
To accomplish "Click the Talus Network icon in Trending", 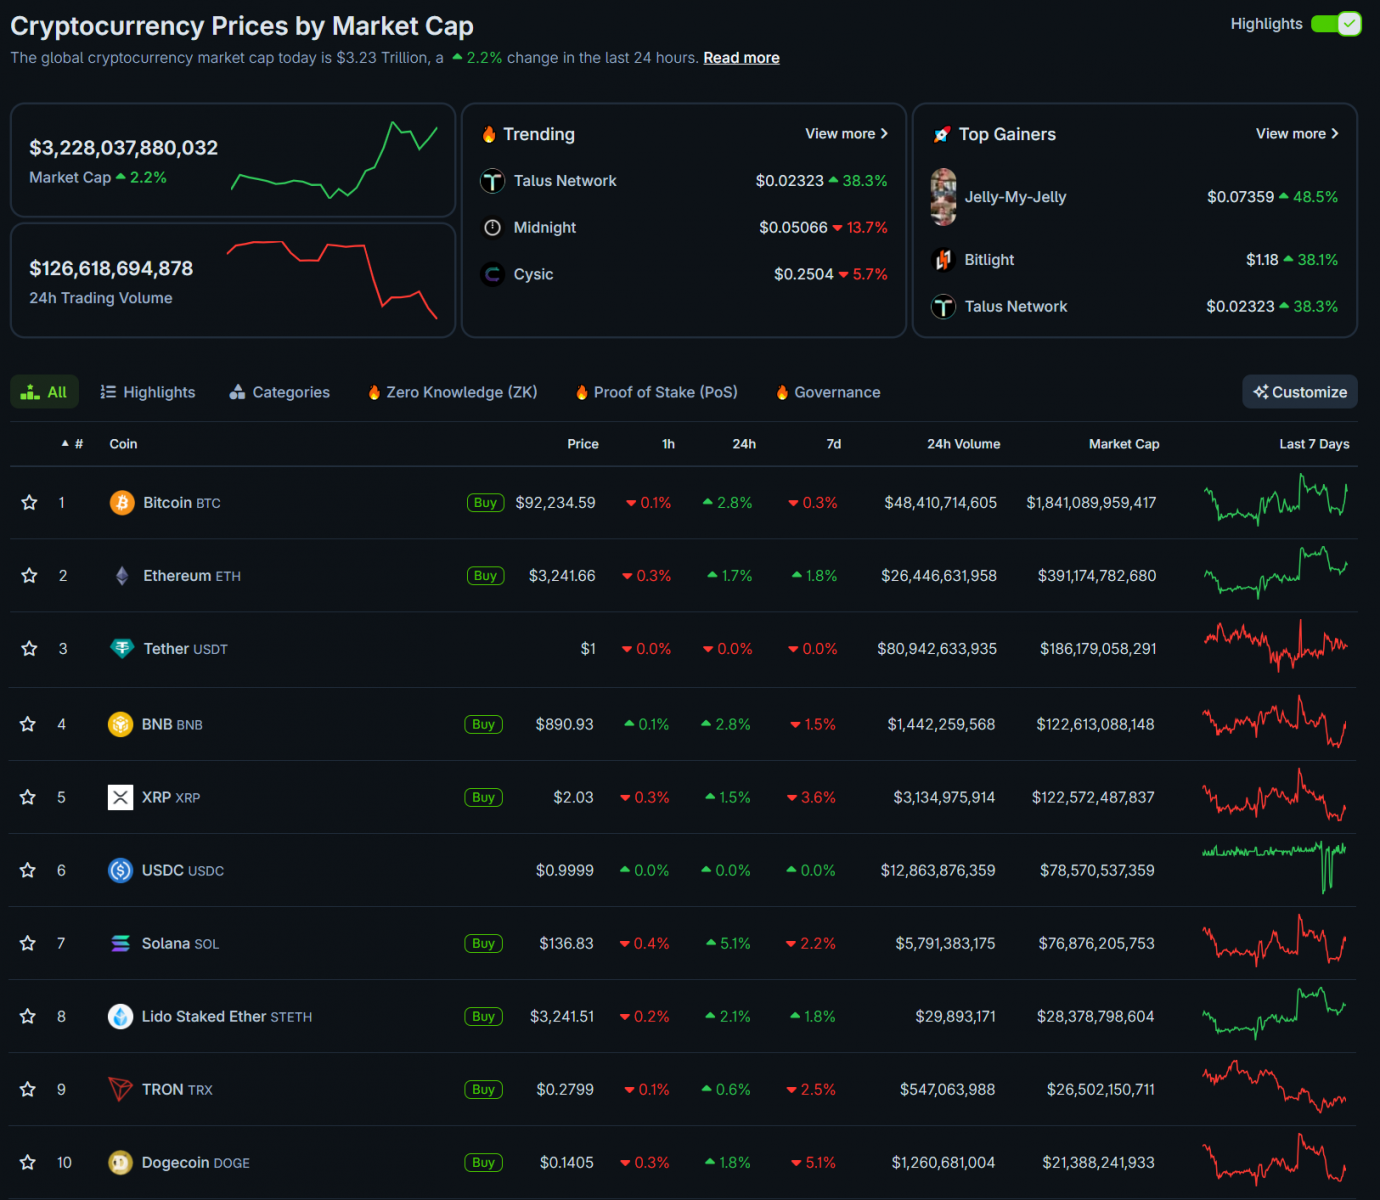I will pos(493,181).
